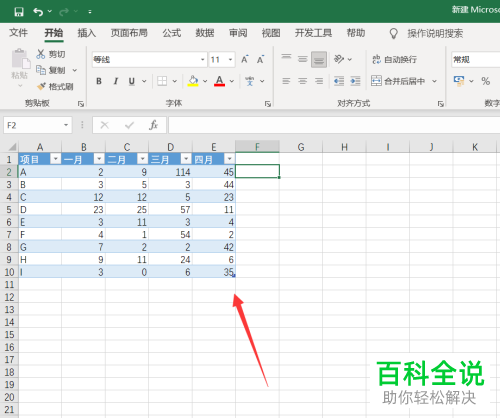Click the 剪切 cut button
This screenshot has height=418, width=500.
pyautogui.click(x=51, y=54)
